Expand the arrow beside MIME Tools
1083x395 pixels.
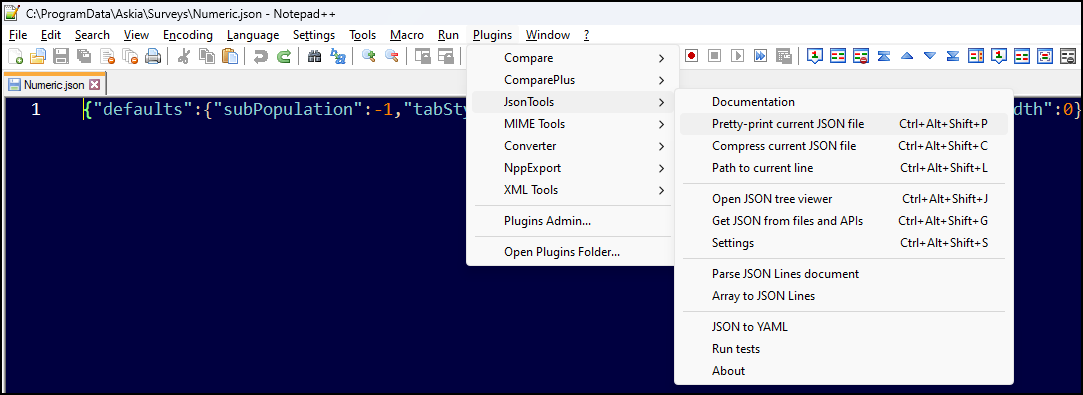(661, 124)
